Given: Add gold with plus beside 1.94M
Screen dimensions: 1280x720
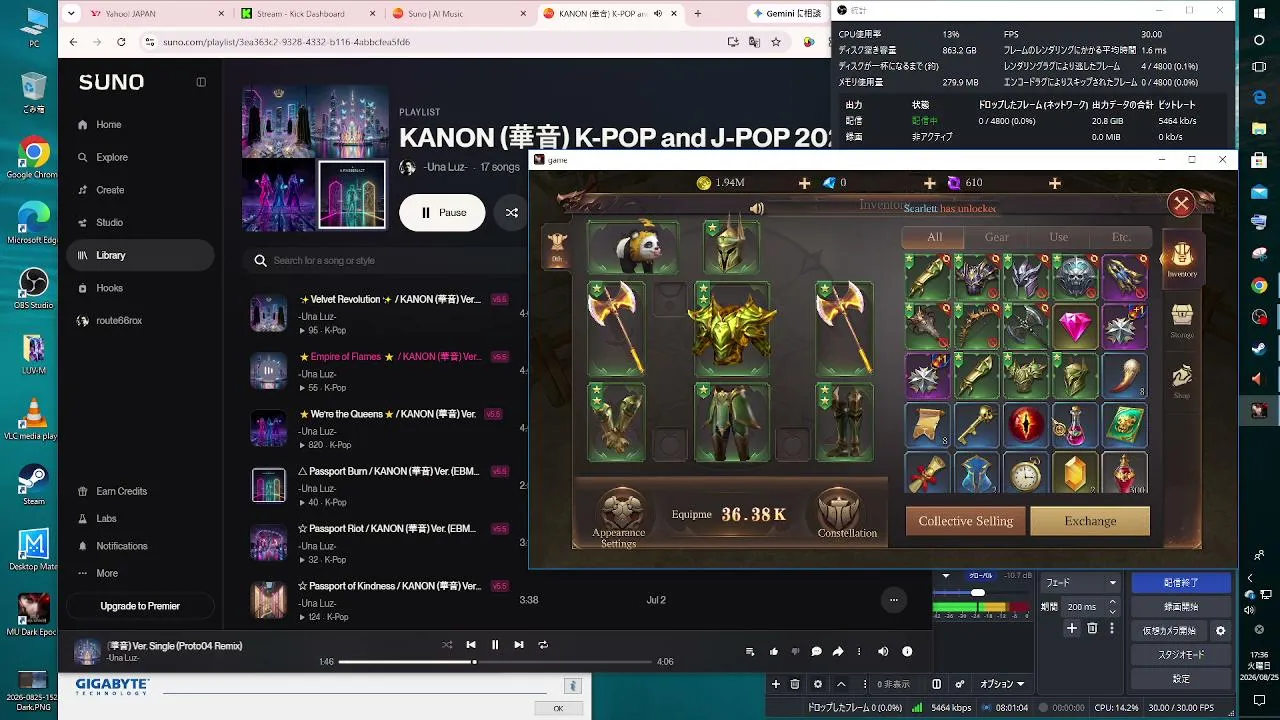Looking at the screenshot, I should pyautogui.click(x=804, y=183).
